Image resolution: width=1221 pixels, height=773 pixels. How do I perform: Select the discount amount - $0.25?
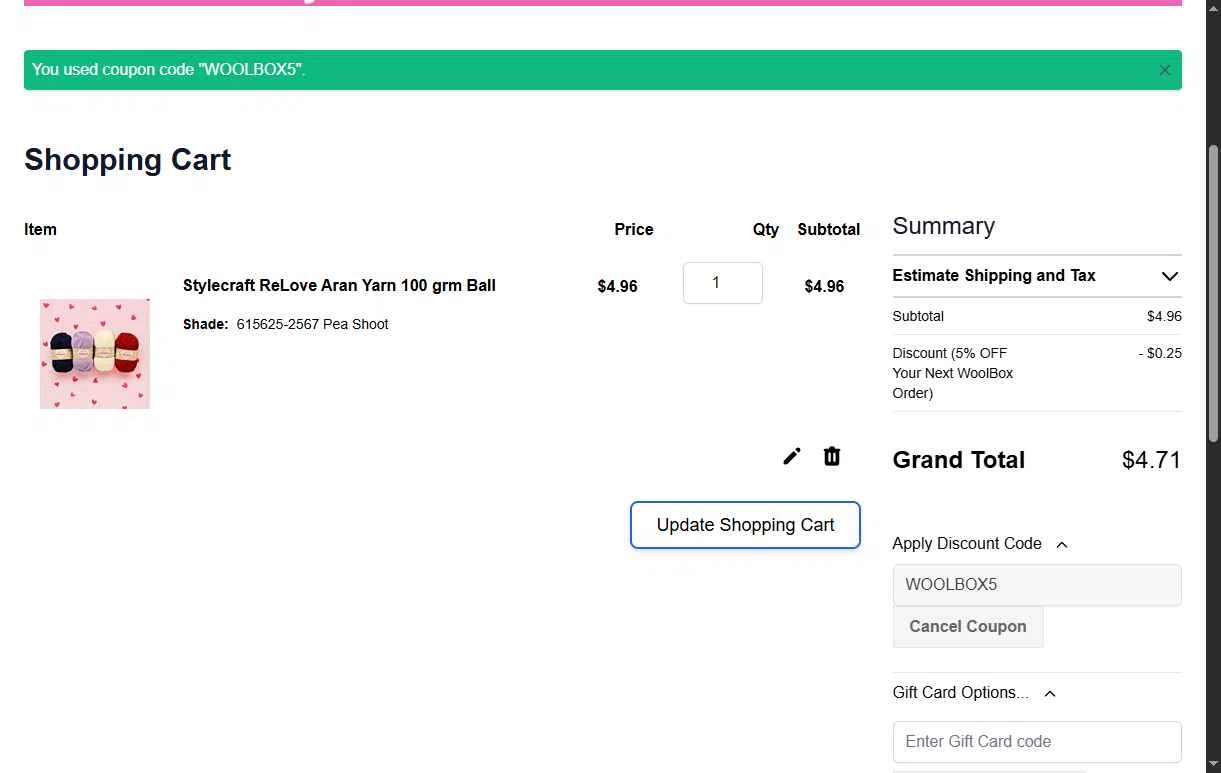tap(1160, 353)
